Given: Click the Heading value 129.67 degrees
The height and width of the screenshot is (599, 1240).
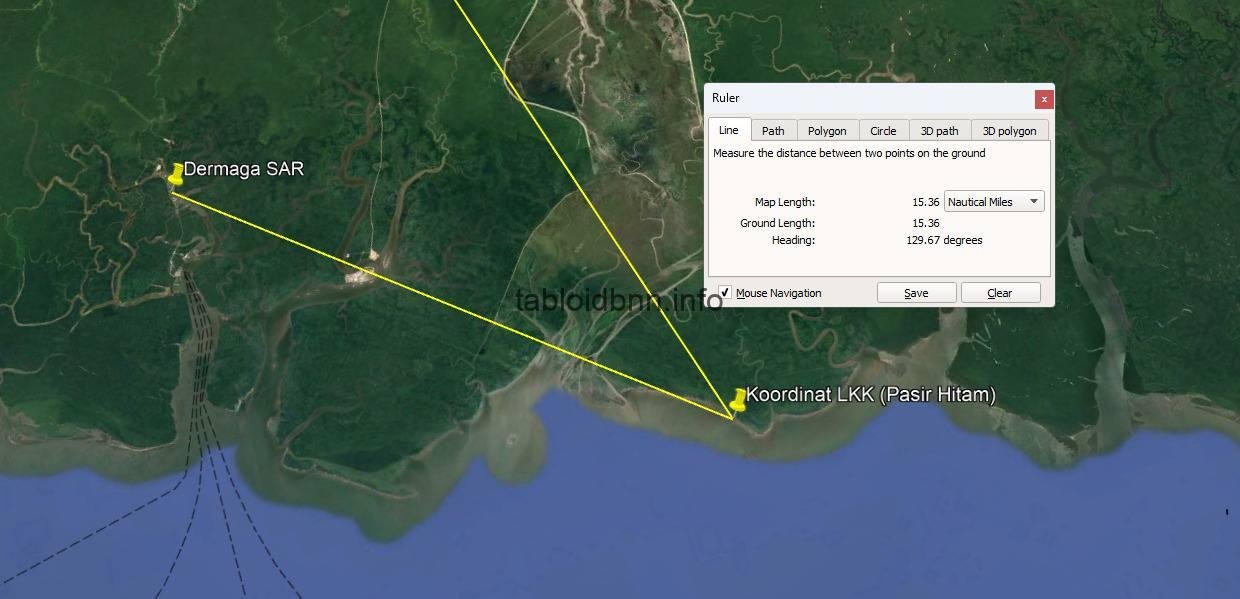Looking at the screenshot, I should (x=944, y=240).
